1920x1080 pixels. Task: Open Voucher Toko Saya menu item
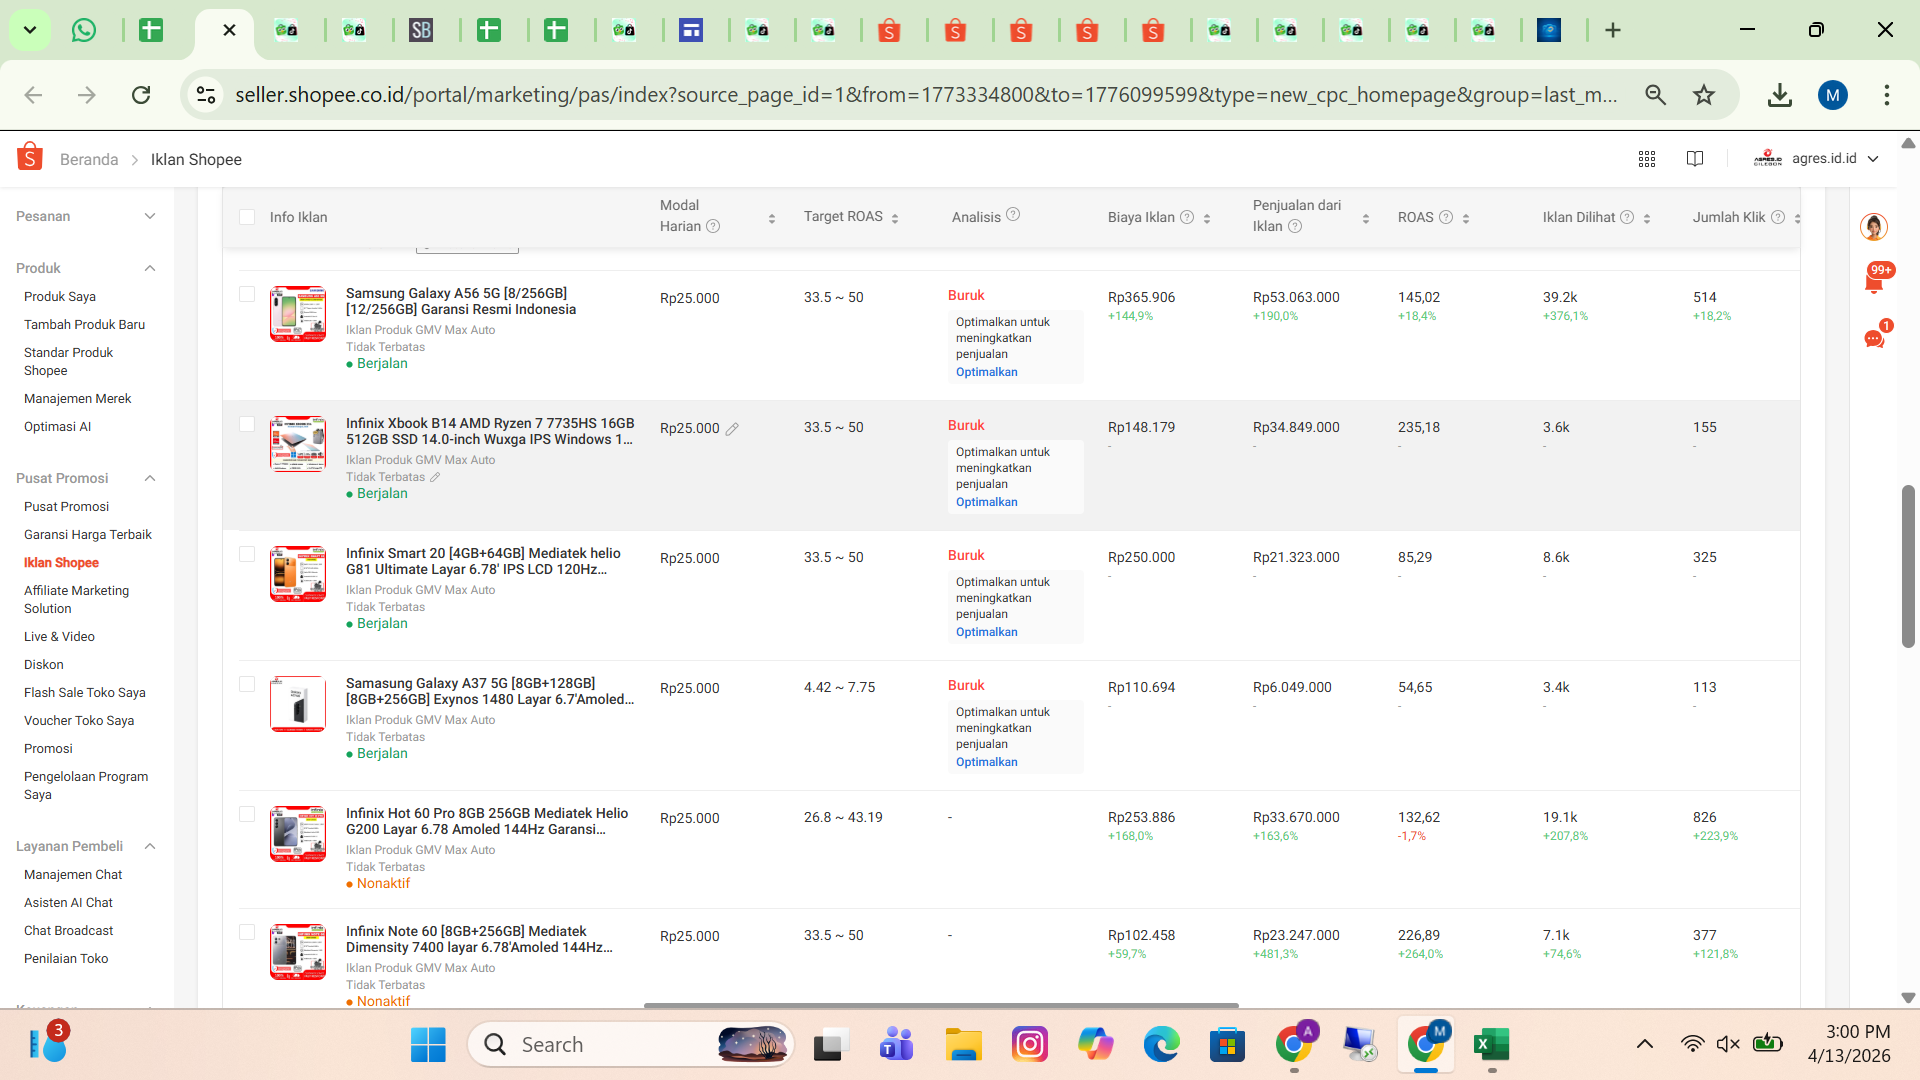(x=79, y=720)
